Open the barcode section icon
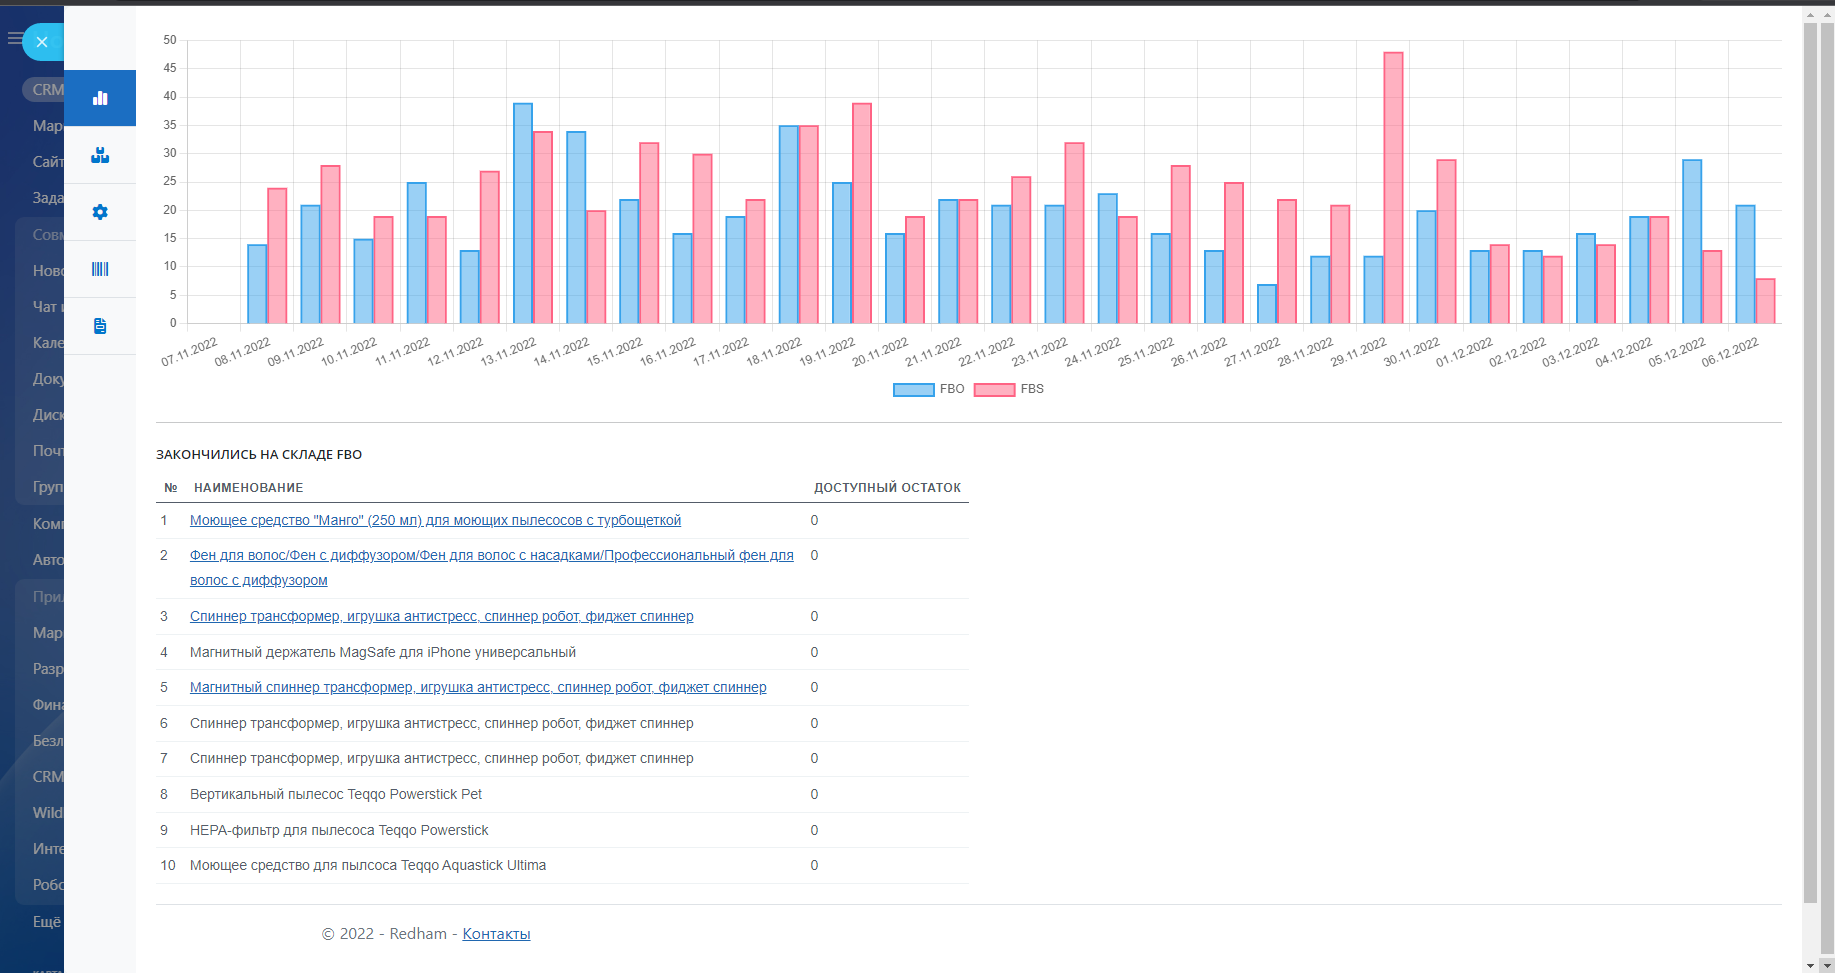1835x973 pixels. tap(100, 269)
